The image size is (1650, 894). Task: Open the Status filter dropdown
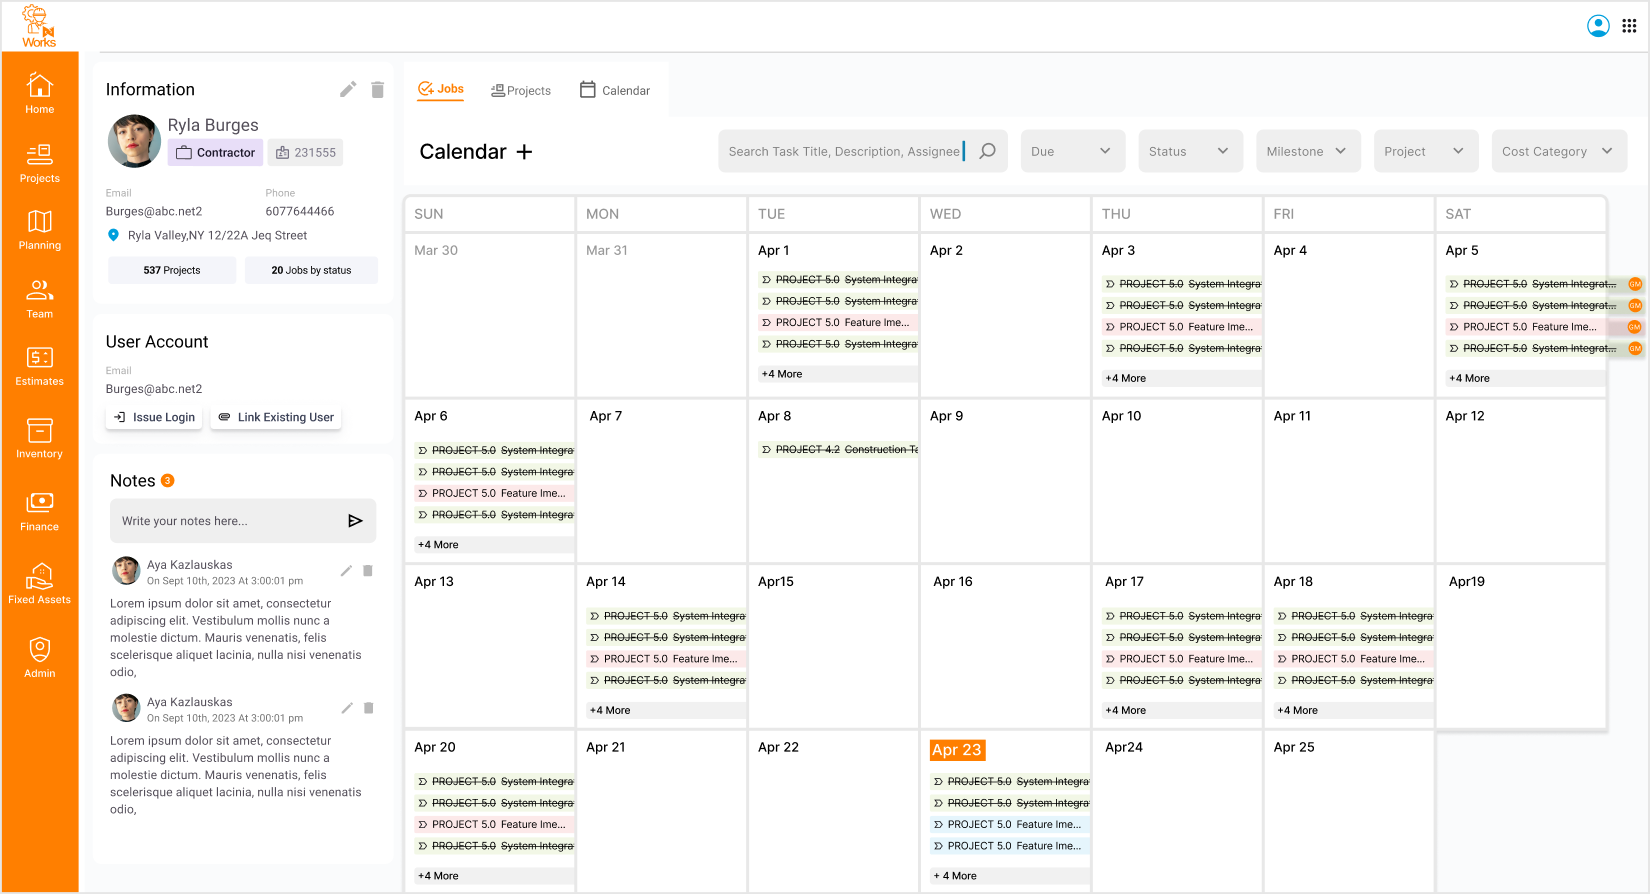pyautogui.click(x=1189, y=151)
